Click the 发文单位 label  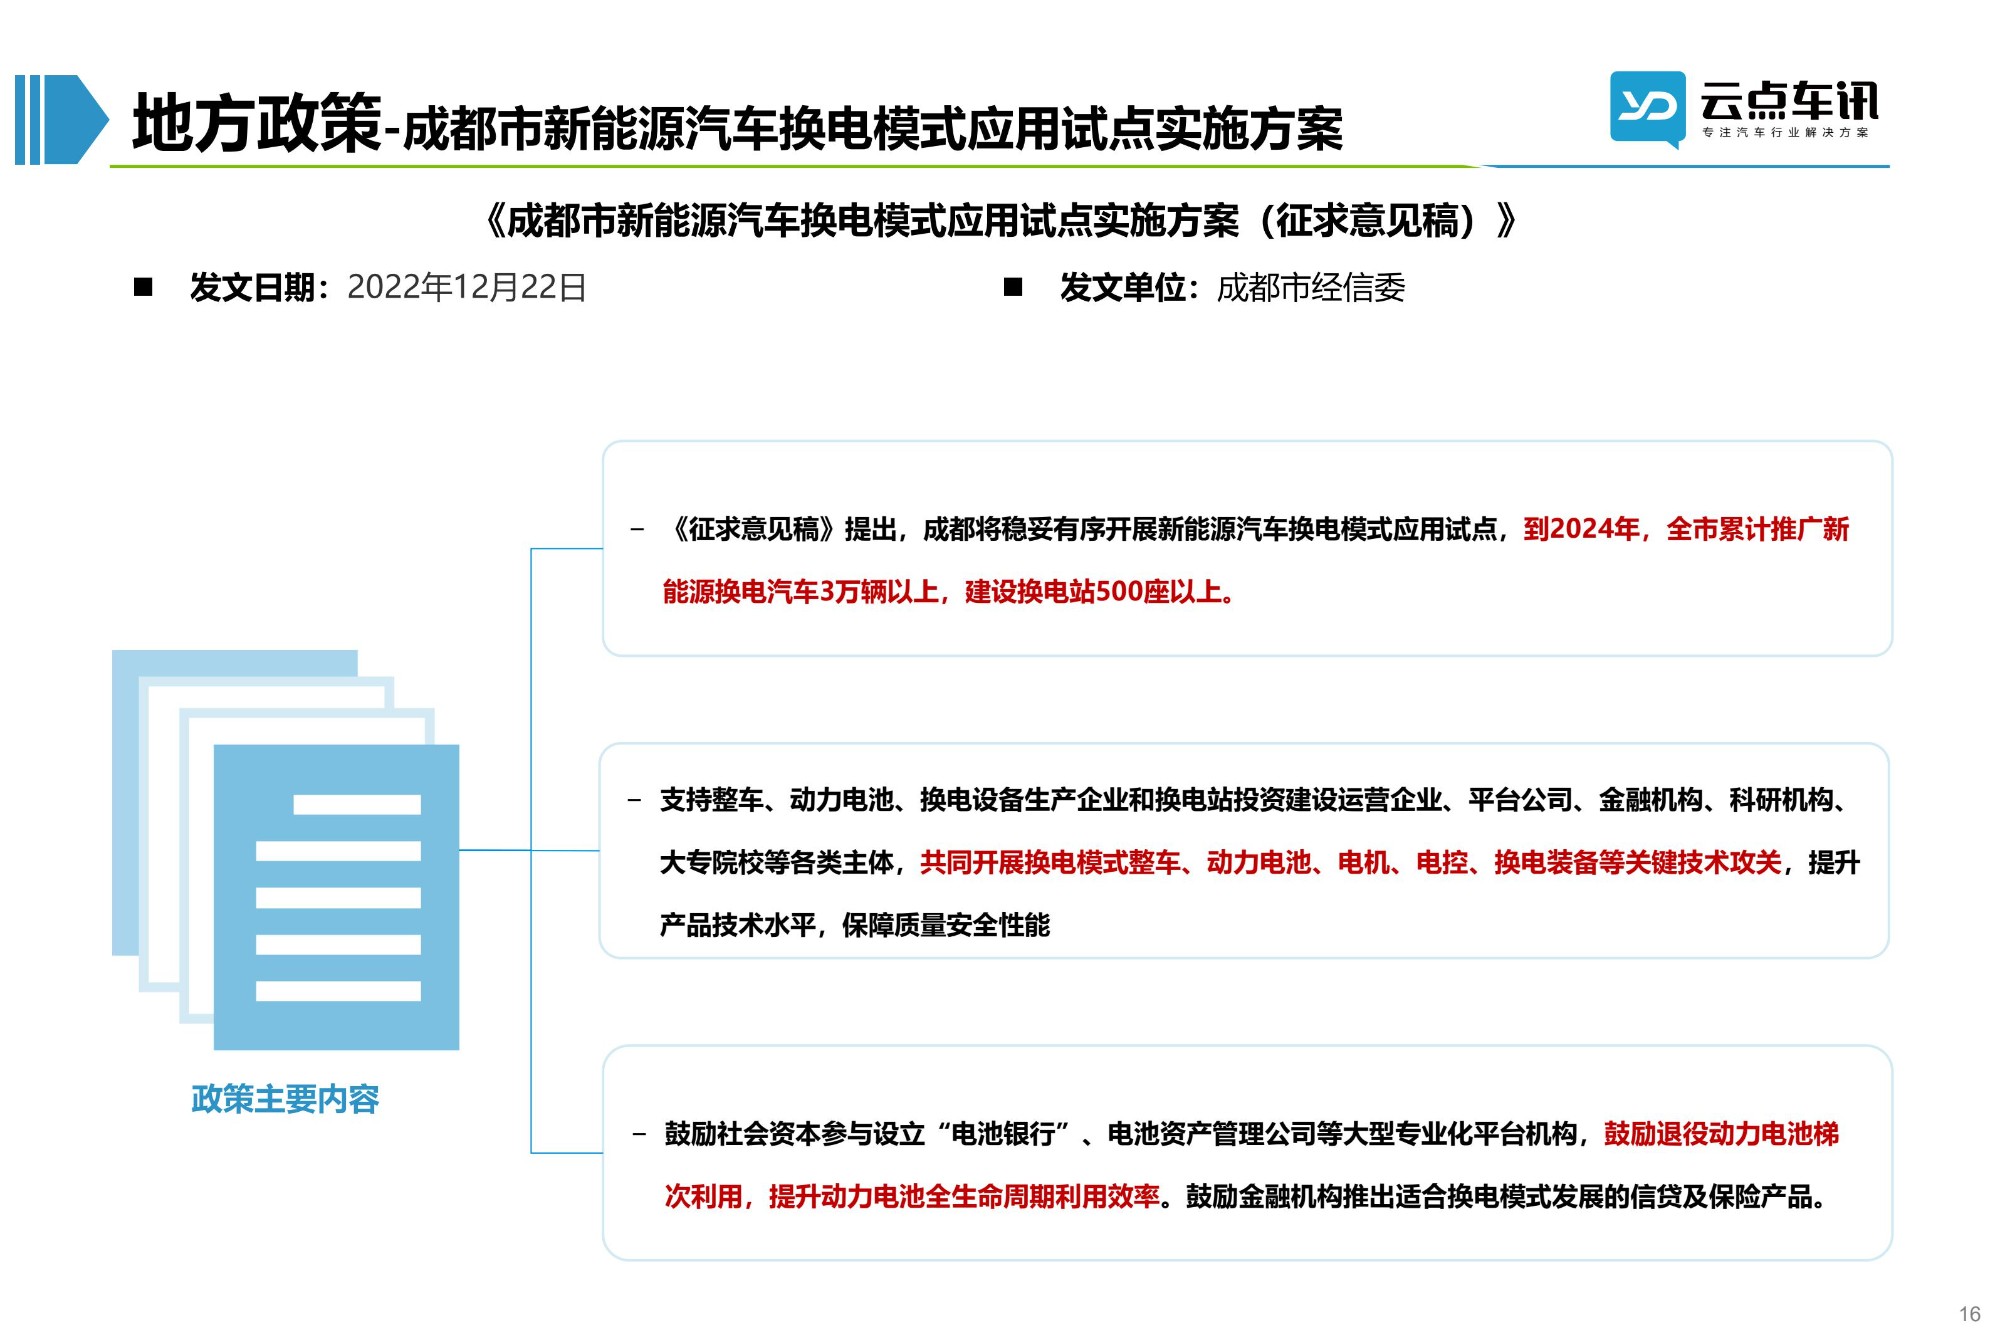1130,288
